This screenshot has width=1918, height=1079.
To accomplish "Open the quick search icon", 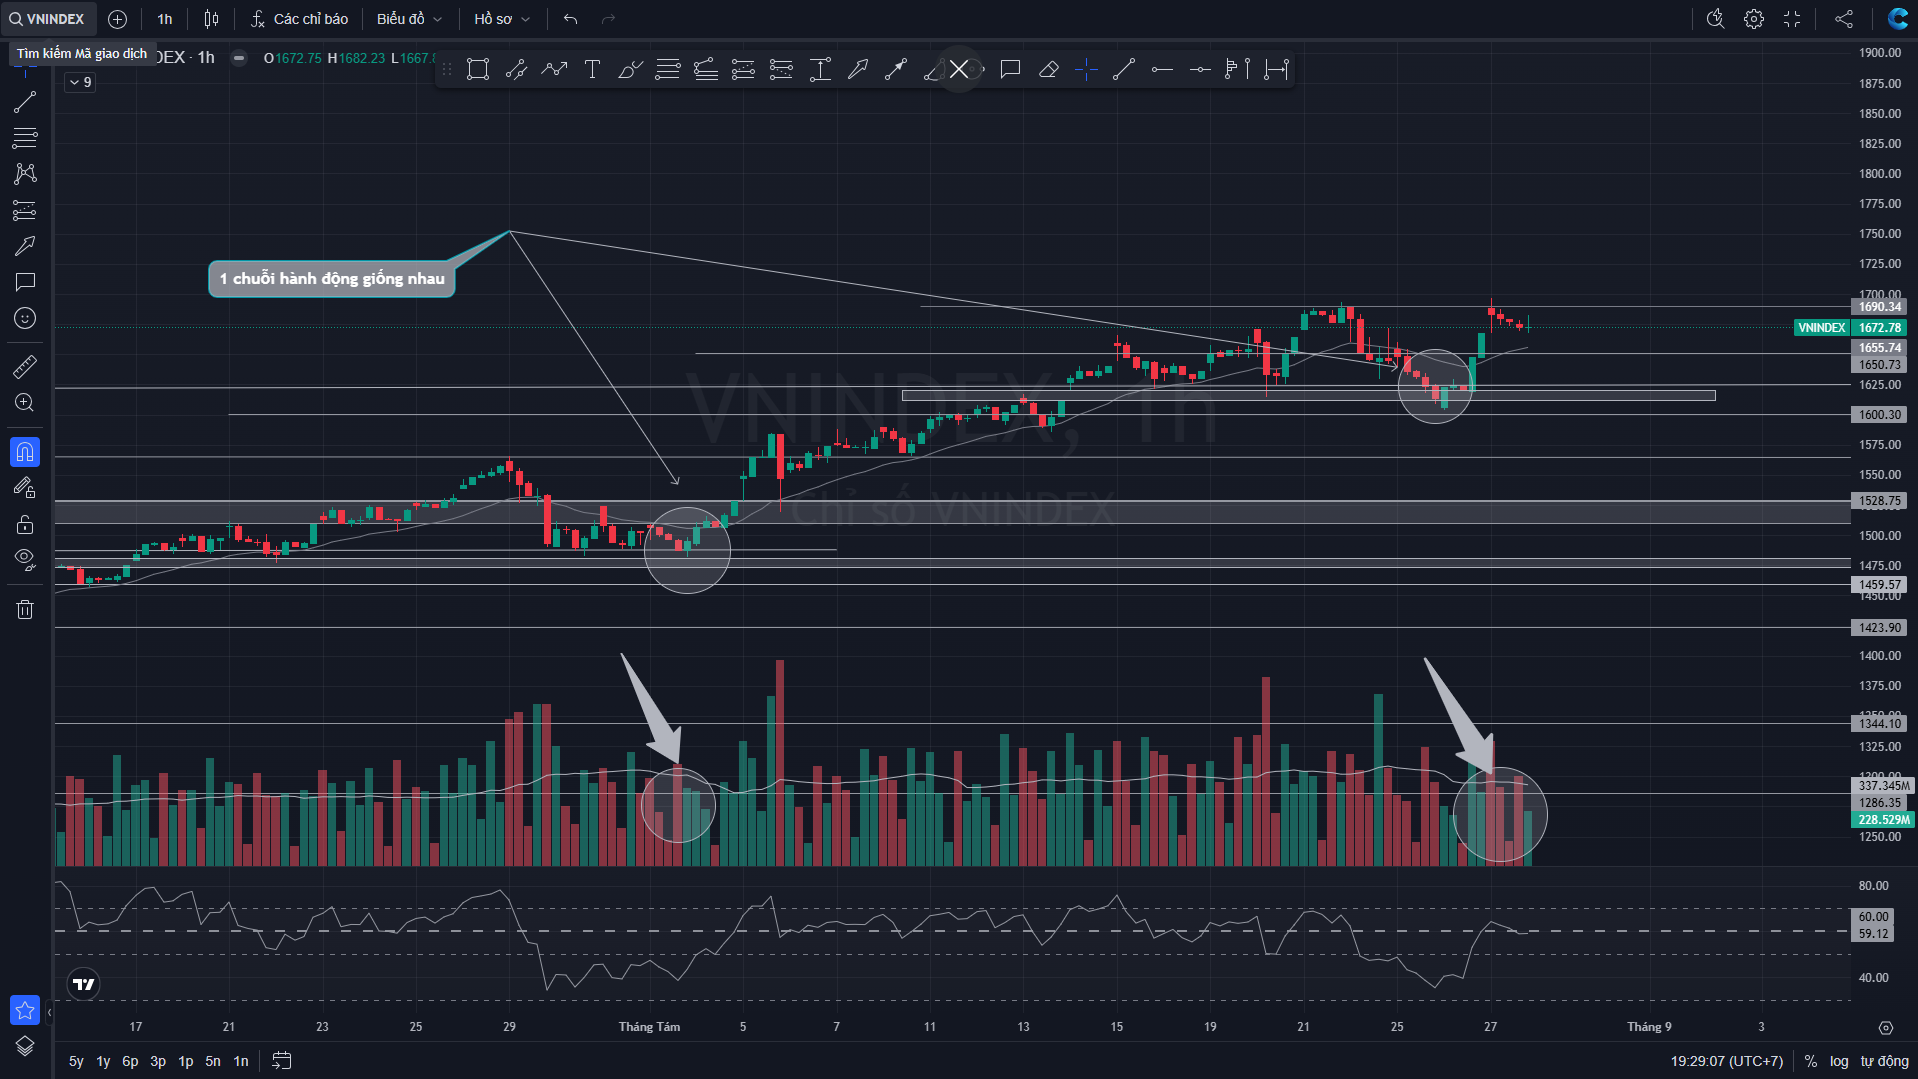I will (1716, 19).
